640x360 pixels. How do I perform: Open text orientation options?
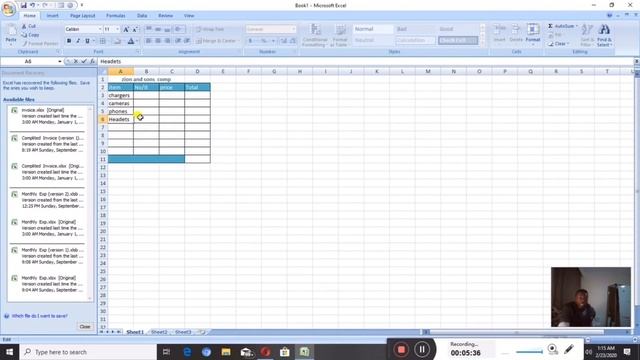178,29
